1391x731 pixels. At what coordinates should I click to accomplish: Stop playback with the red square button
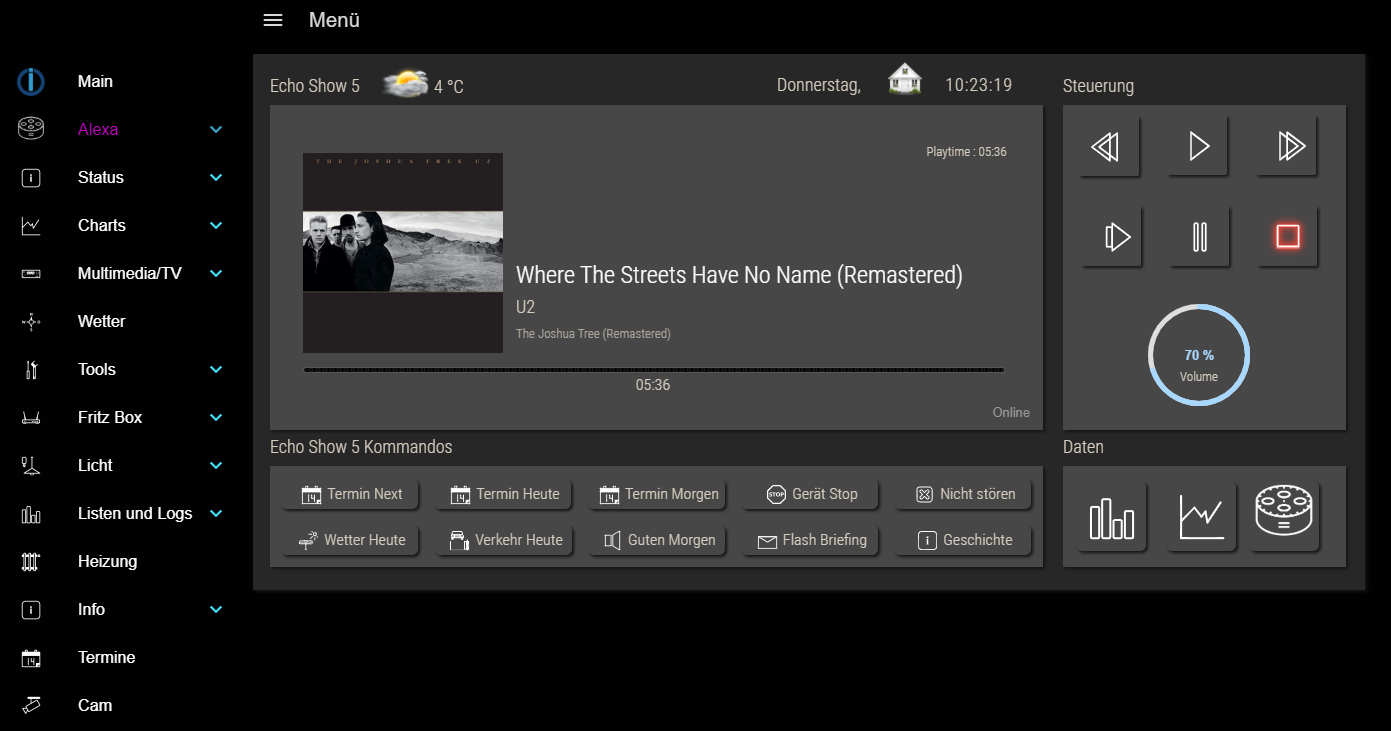(x=1288, y=237)
